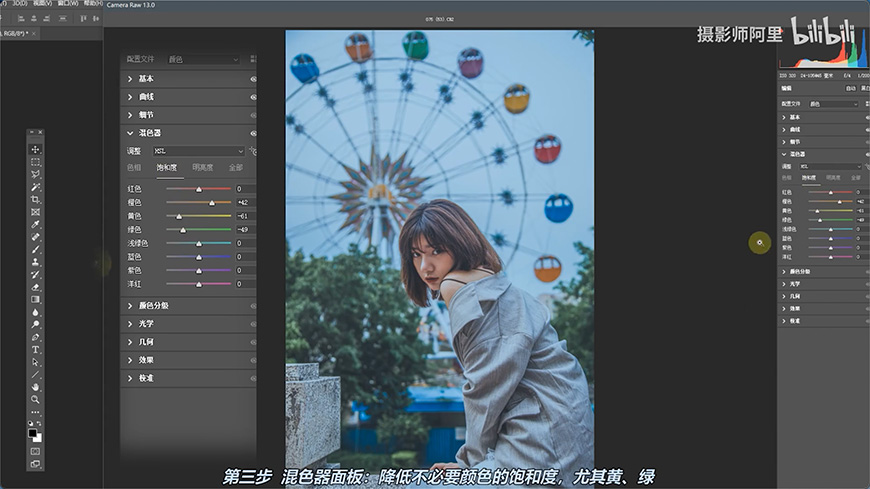Image resolution: width=870 pixels, height=489 pixels.
Task: Select the Crop tool
Action: (x=36, y=199)
